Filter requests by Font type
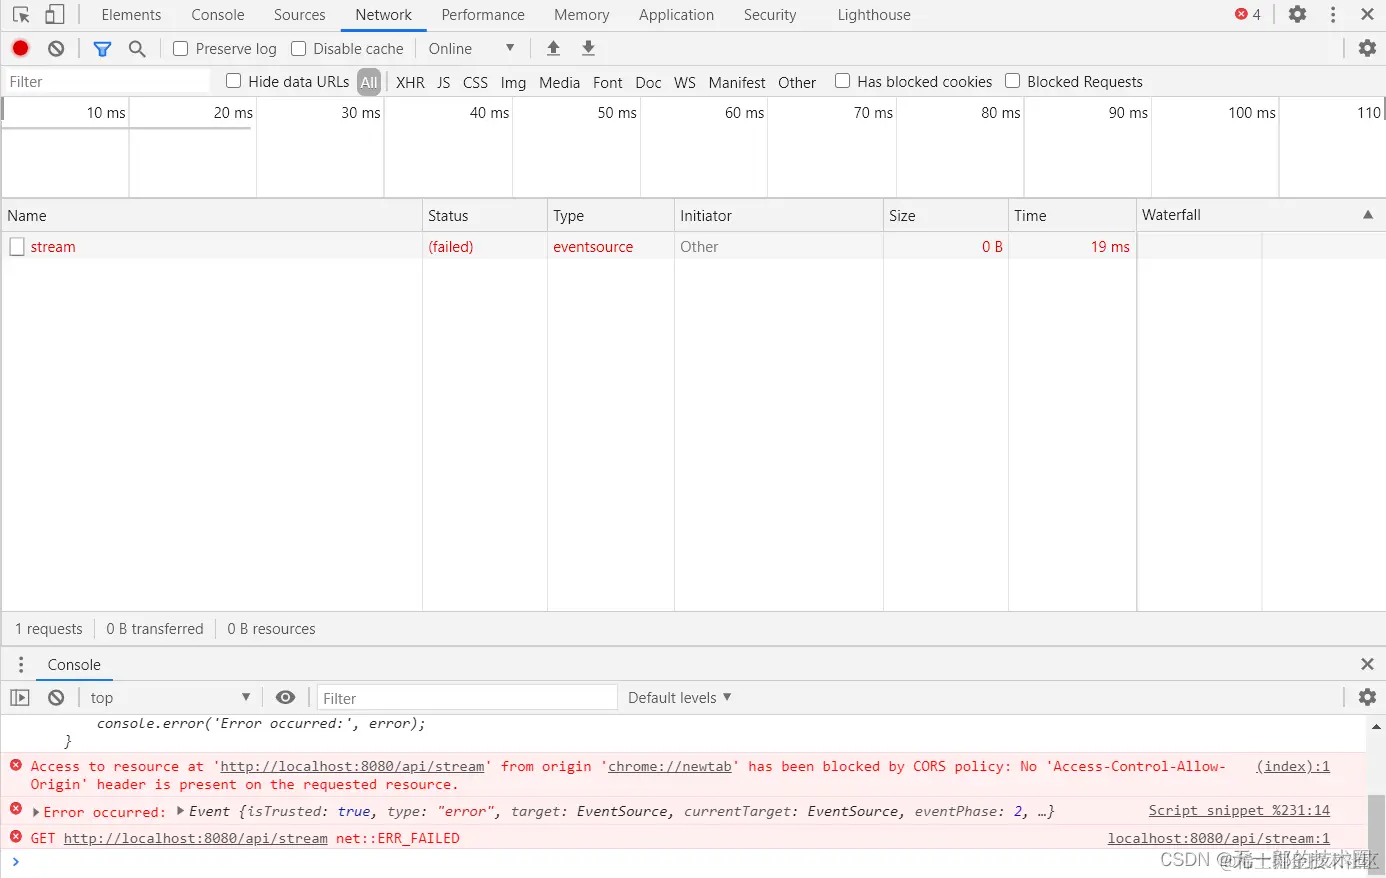The width and height of the screenshot is (1386, 878). (x=608, y=82)
